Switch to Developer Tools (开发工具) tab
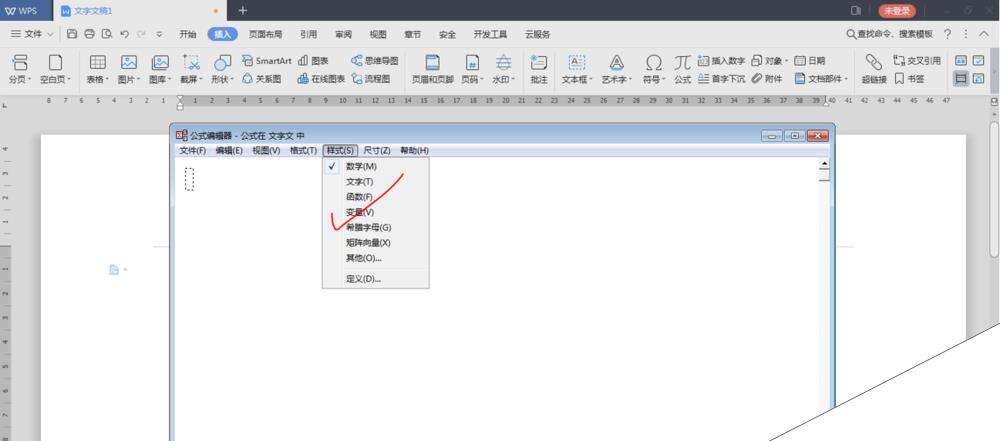The width and height of the screenshot is (1000, 441). tap(490, 34)
